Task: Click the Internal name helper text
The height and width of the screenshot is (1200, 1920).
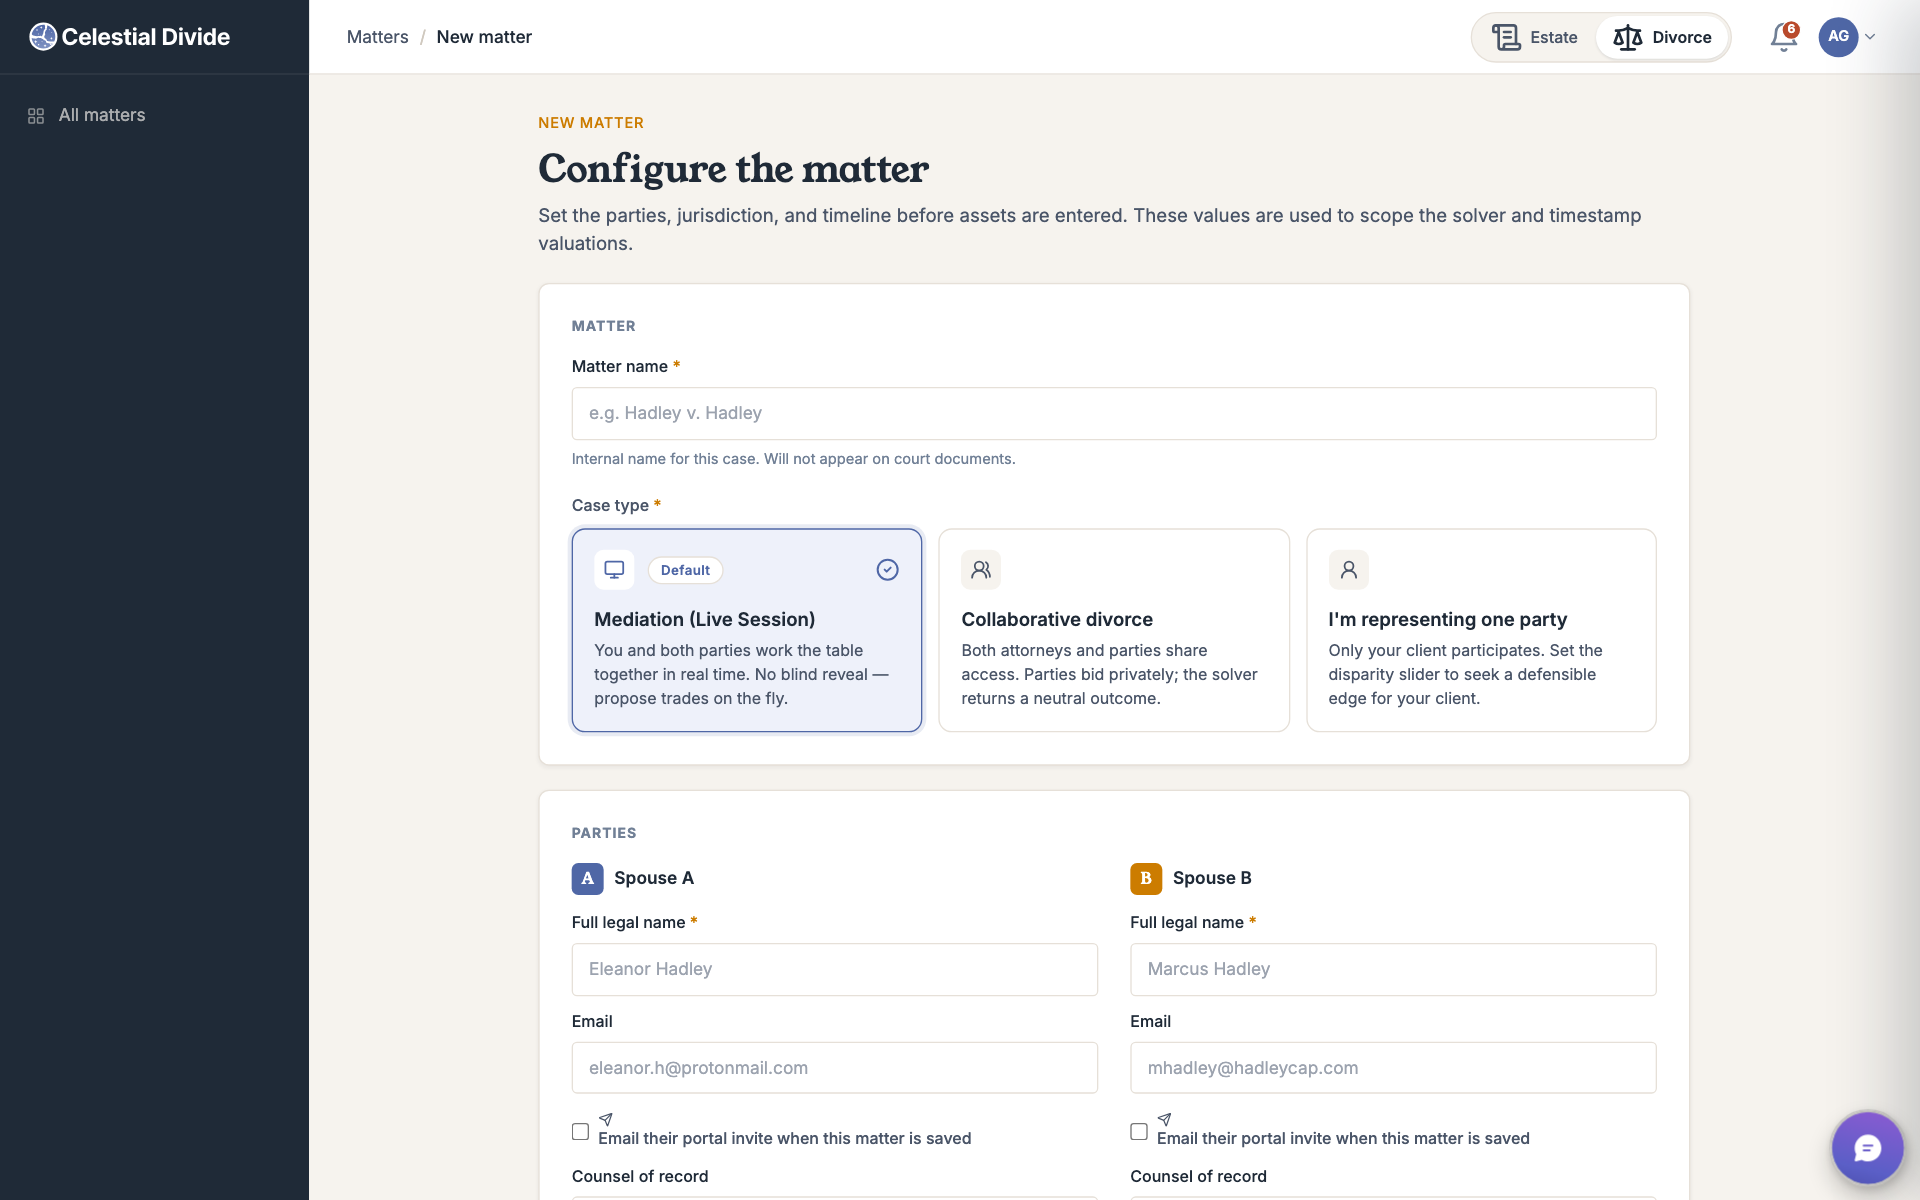Action: coord(793,459)
